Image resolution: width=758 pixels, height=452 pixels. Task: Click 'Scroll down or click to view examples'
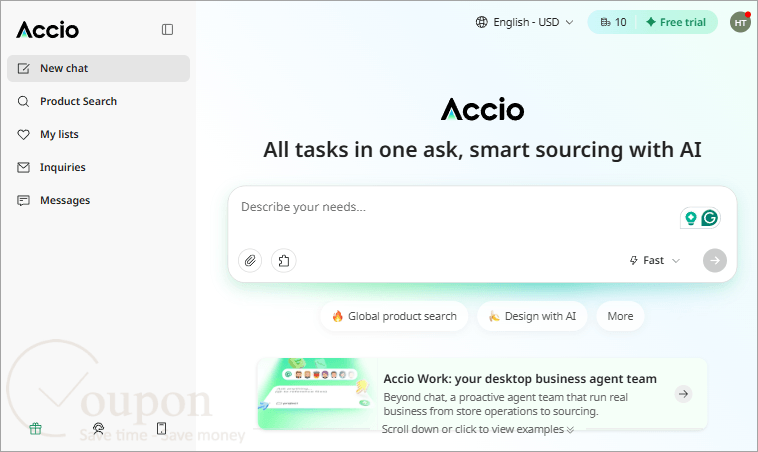[x=478, y=429]
